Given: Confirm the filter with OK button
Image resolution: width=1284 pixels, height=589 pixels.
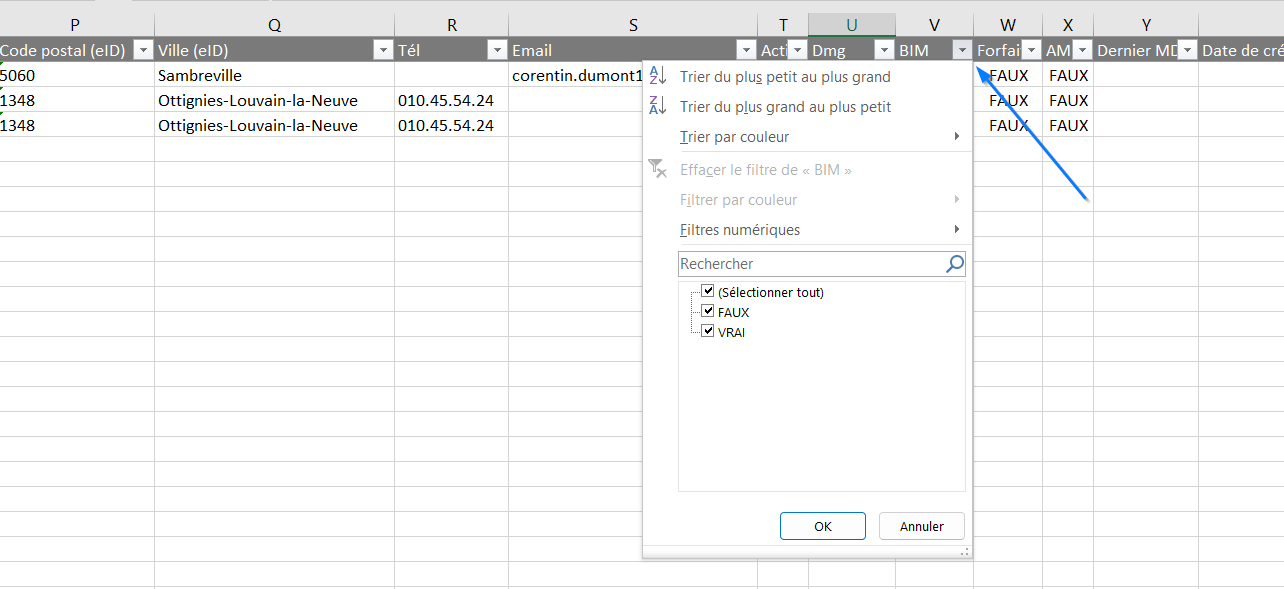Looking at the screenshot, I should tap(823, 526).
